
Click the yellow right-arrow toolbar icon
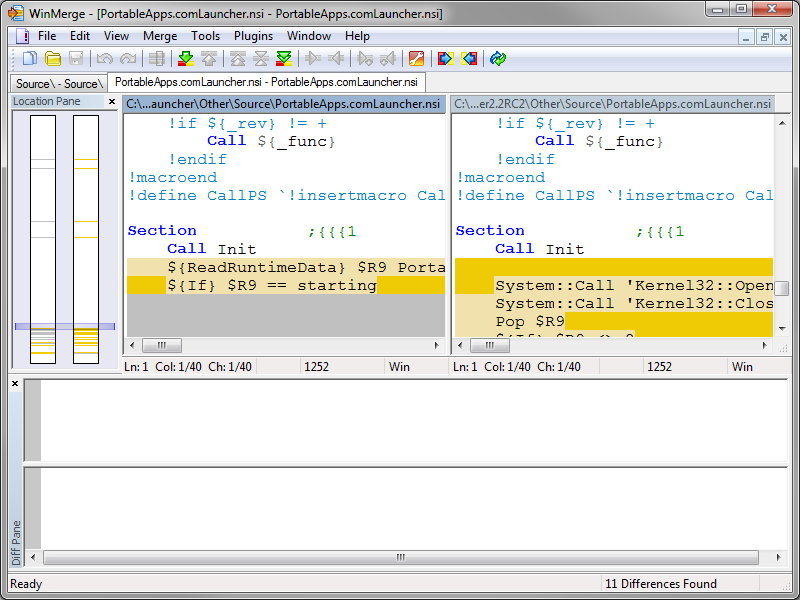point(445,59)
